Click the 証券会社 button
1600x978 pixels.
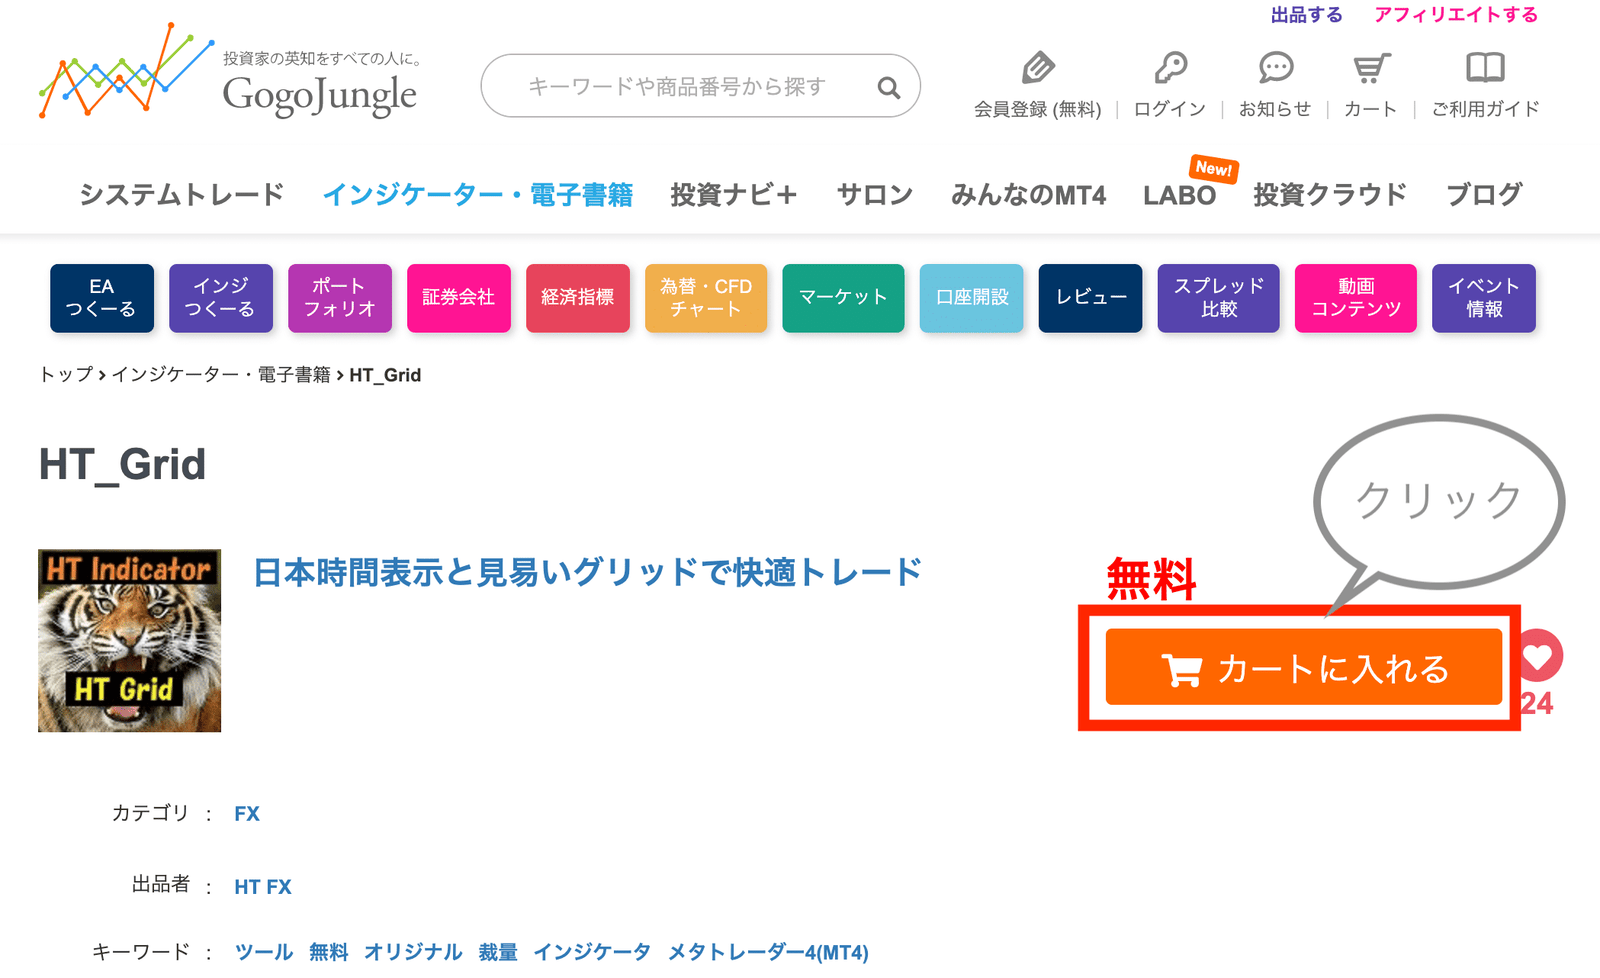click(459, 298)
